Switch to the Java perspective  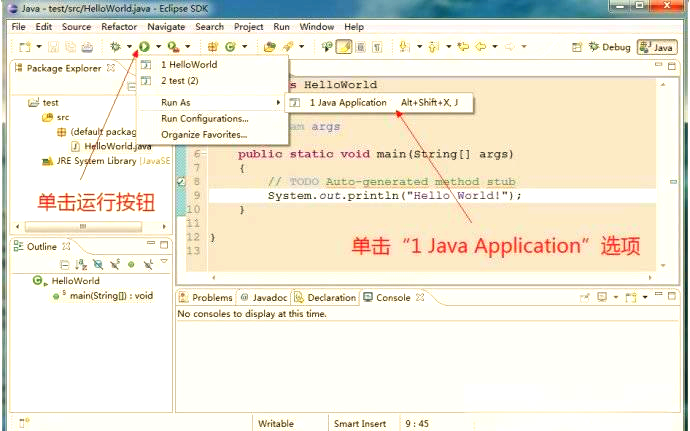(x=657, y=47)
